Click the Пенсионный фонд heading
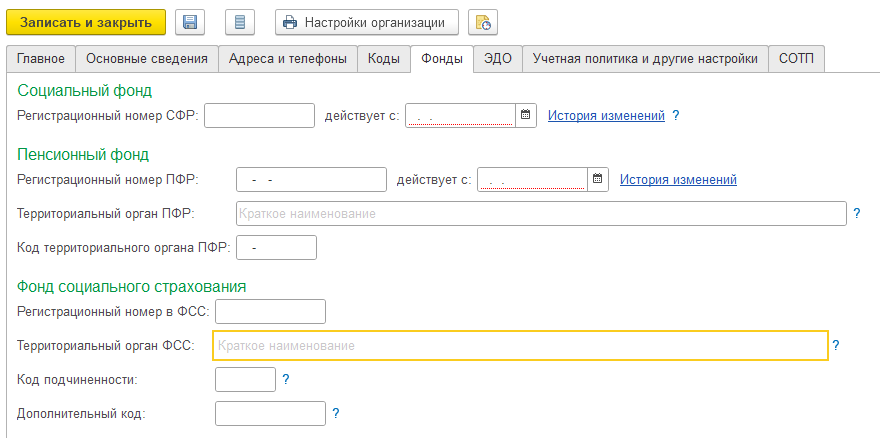This screenshot has height=438, width=880. pyautogui.click(x=83, y=154)
